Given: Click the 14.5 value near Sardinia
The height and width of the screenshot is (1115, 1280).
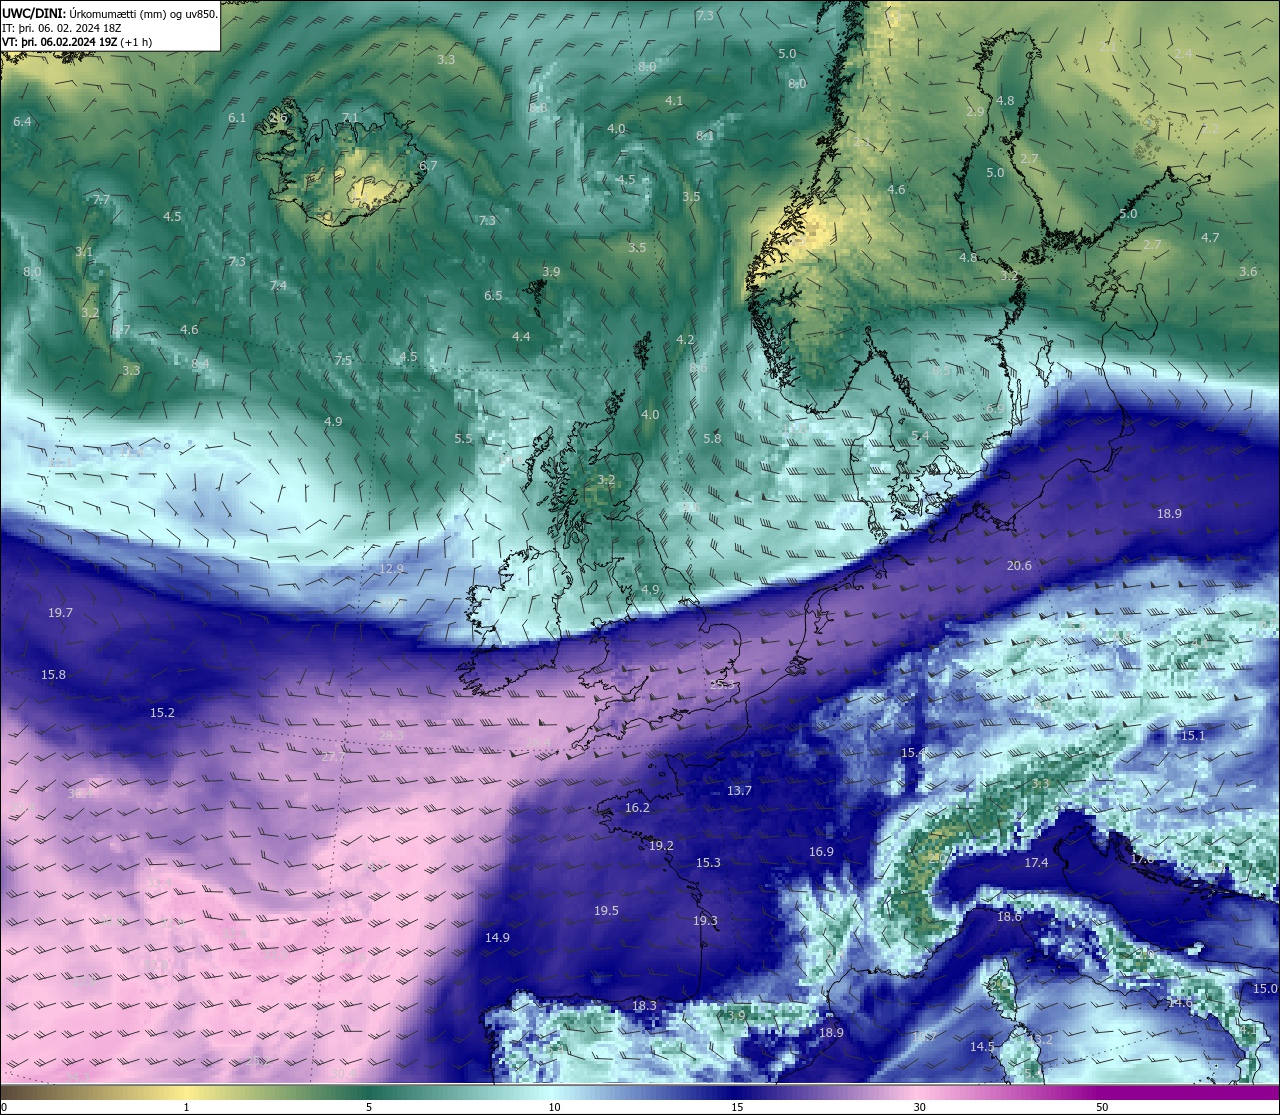Looking at the screenshot, I should tap(982, 1047).
